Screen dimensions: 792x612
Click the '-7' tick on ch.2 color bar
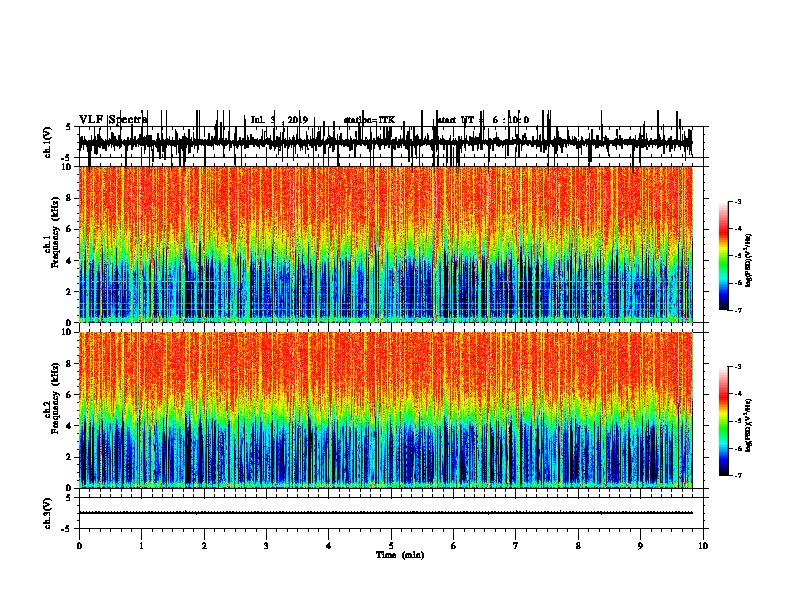coord(737,476)
